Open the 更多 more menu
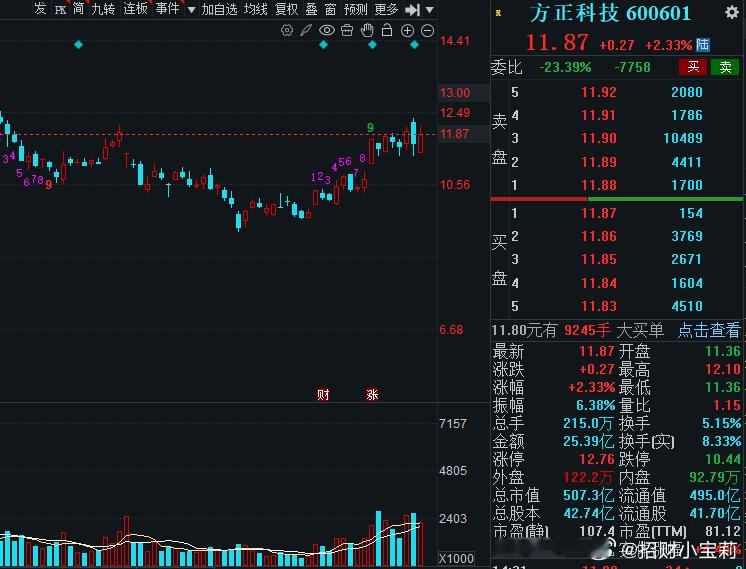The width and height of the screenshot is (746, 569). coord(386,9)
